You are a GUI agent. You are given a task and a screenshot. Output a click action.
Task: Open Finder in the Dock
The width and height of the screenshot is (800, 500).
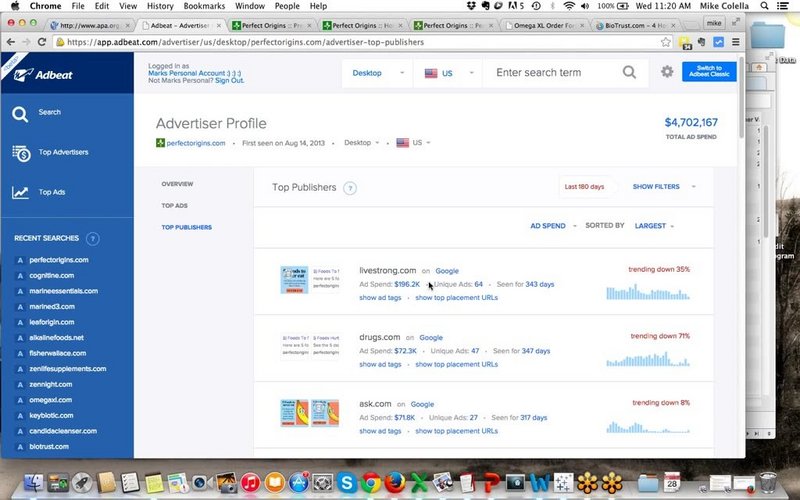[34, 482]
